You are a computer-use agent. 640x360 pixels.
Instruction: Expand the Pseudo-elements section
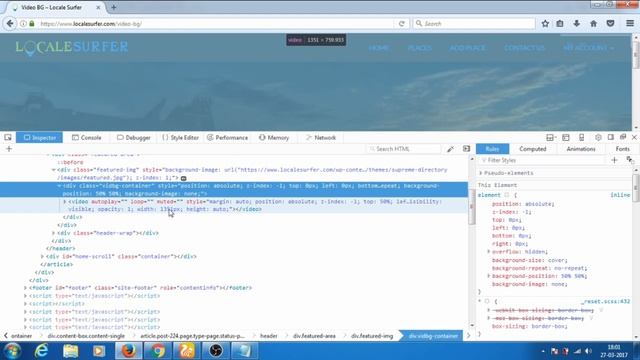(481, 173)
